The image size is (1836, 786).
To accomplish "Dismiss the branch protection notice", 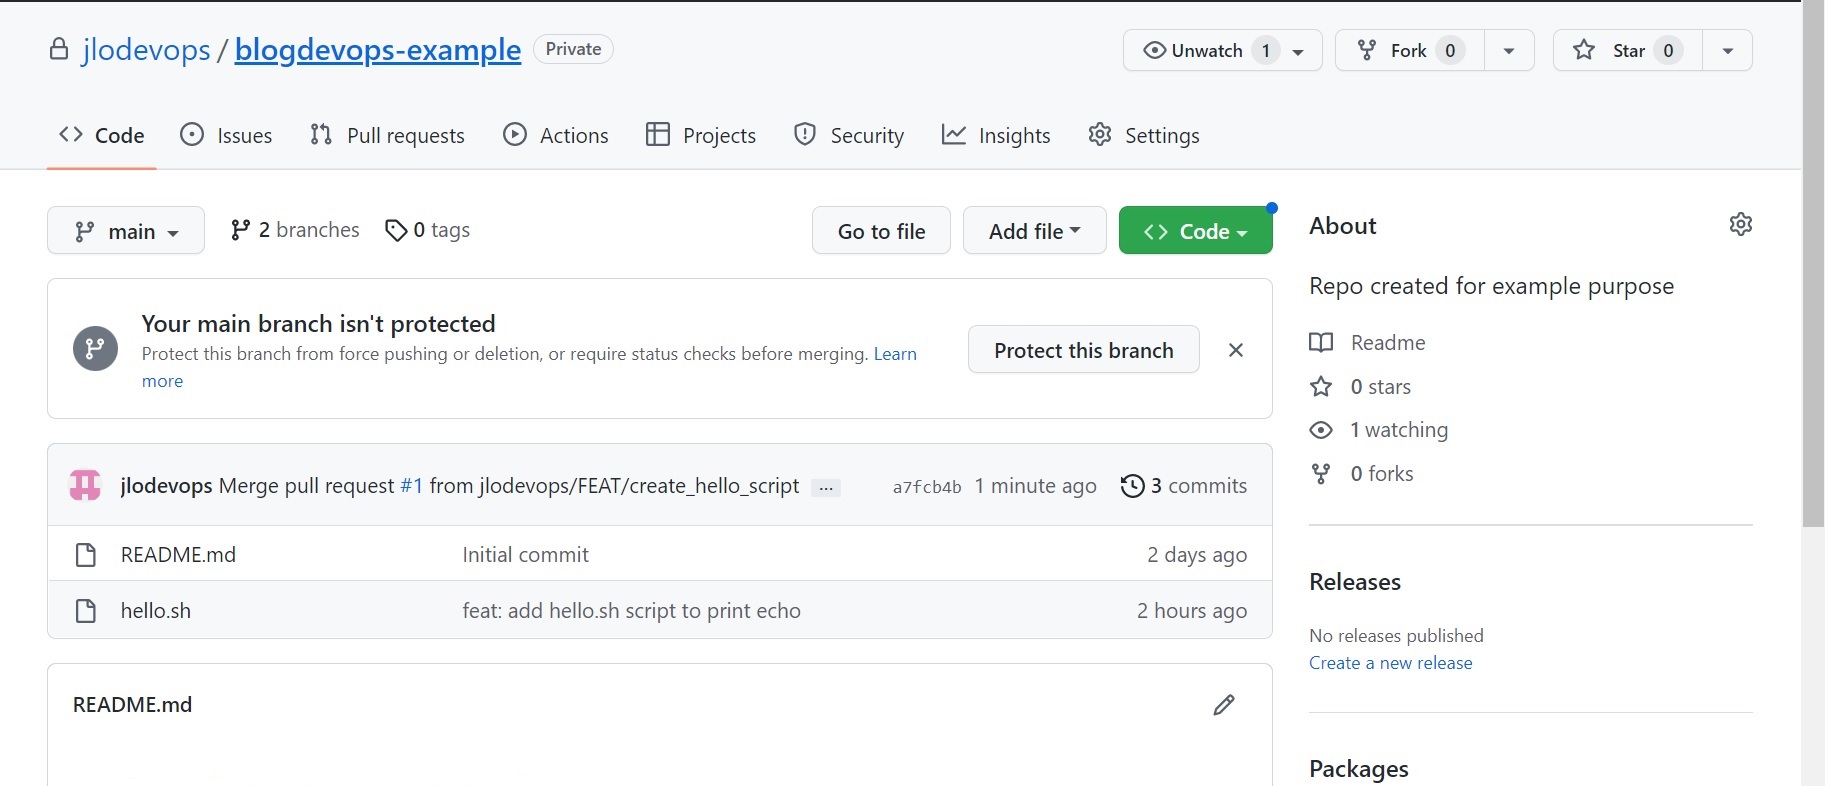I will 1236,350.
